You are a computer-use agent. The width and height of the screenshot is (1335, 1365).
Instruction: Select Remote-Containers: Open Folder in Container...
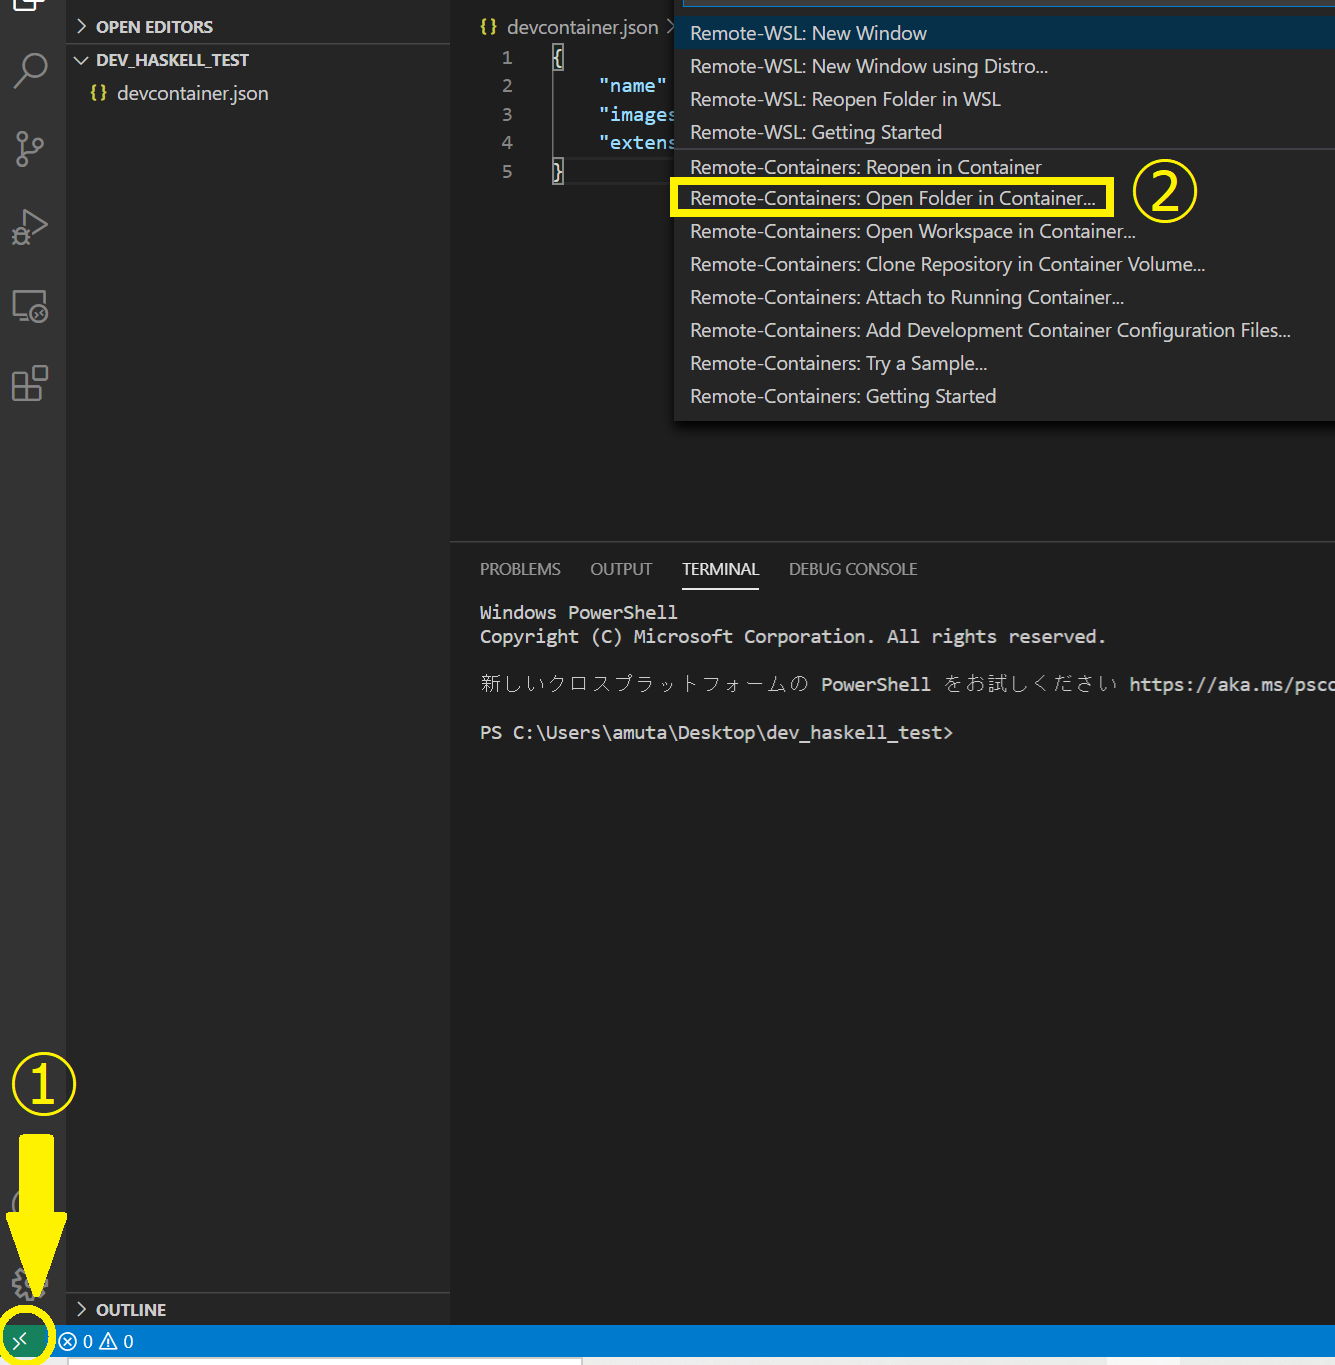pyautogui.click(x=1004, y=198)
